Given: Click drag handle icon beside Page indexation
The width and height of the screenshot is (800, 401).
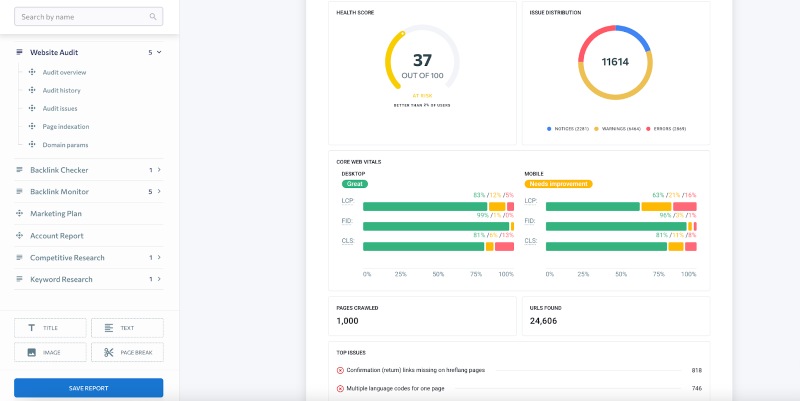Looking at the screenshot, I should pyautogui.click(x=32, y=126).
